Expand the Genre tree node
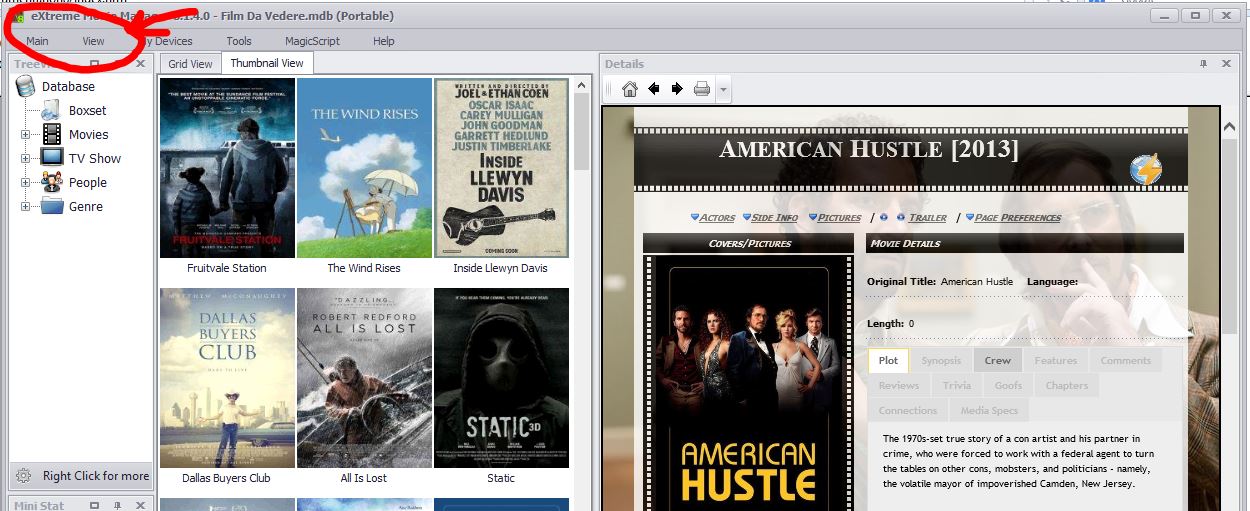 point(26,207)
